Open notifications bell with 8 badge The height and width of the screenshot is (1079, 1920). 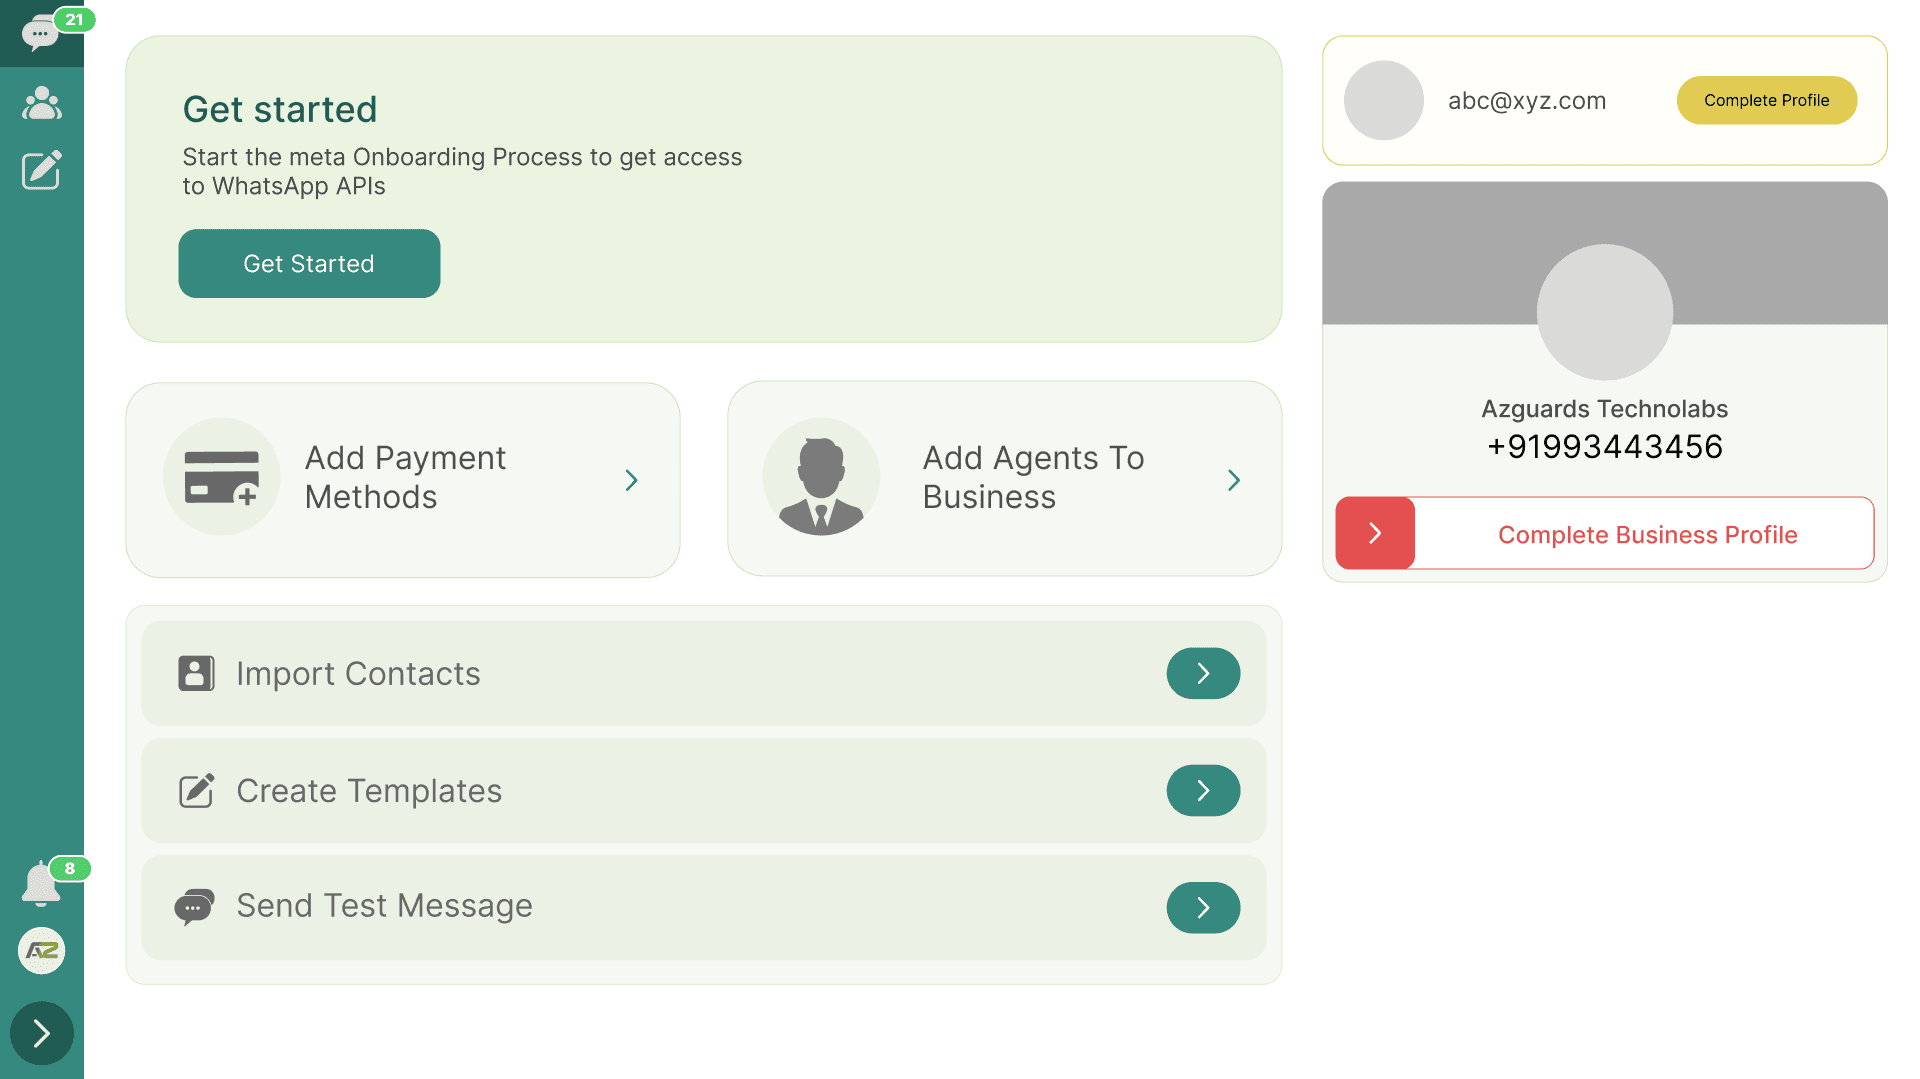click(x=41, y=883)
